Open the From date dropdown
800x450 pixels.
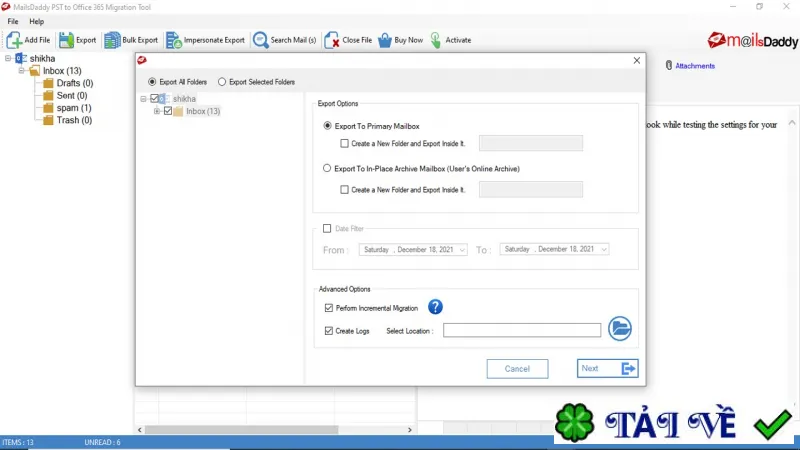(x=462, y=249)
